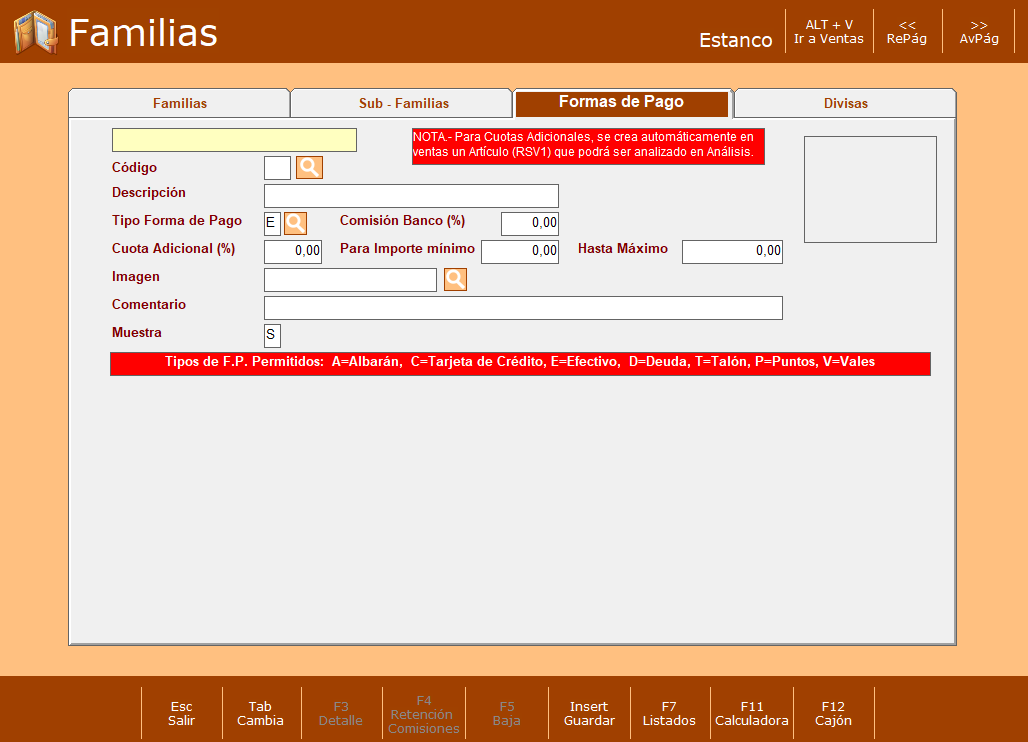Exit using the Esc Salir button
The height and width of the screenshot is (742, 1028).
click(182, 713)
